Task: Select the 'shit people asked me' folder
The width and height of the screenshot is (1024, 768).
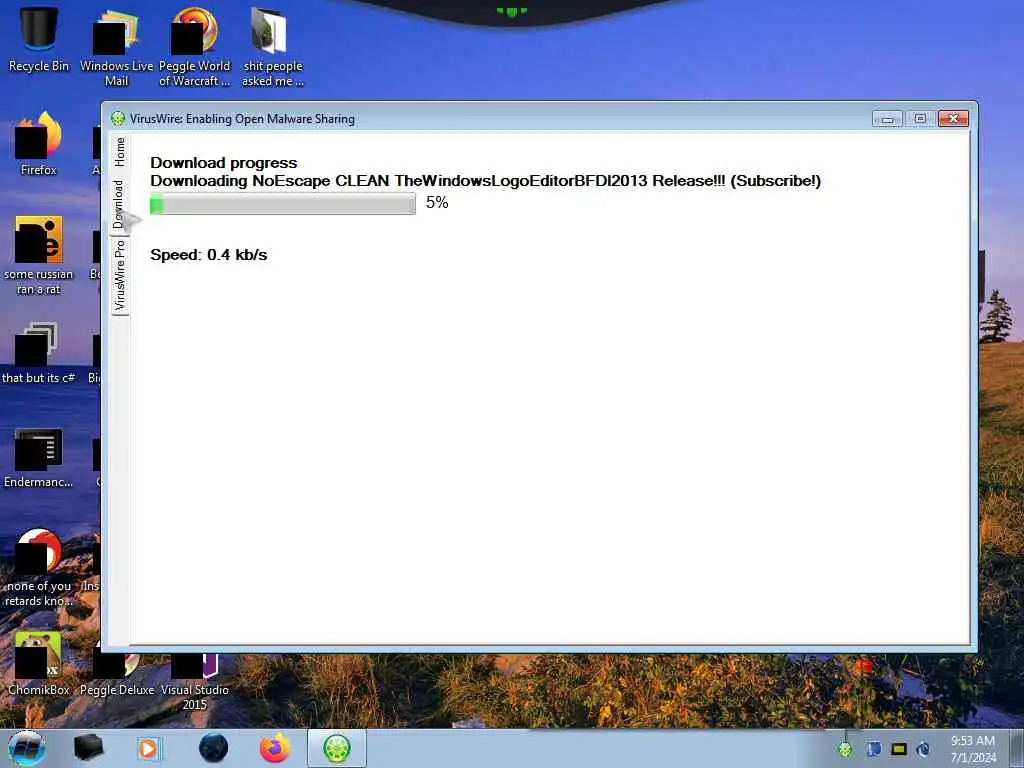Action: (272, 47)
